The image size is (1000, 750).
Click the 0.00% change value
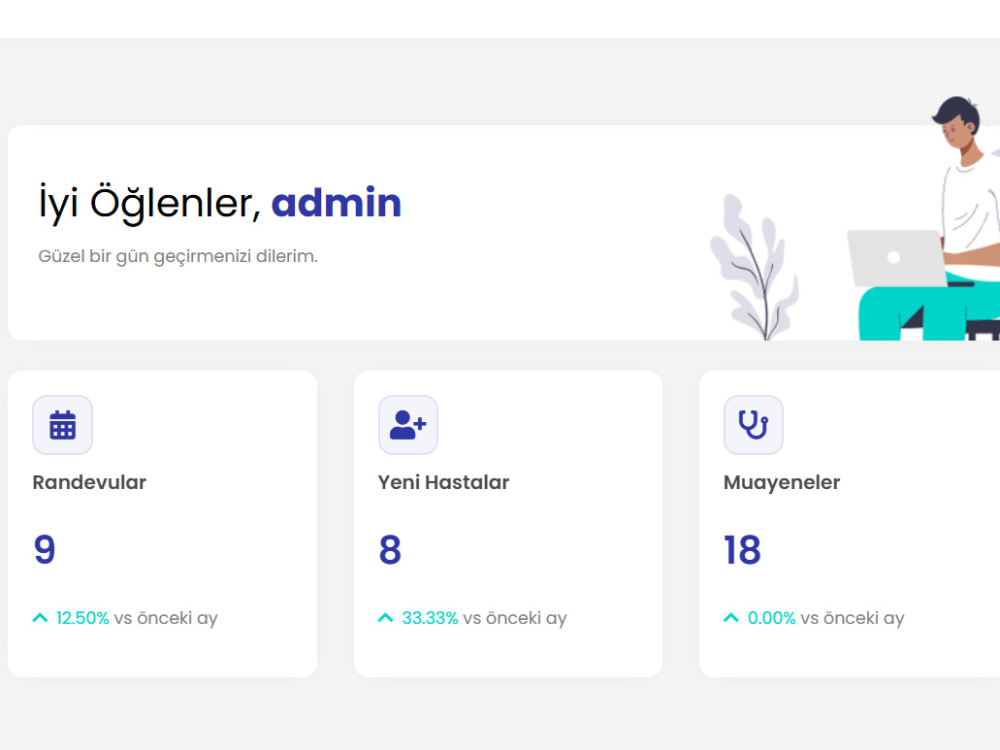point(772,618)
